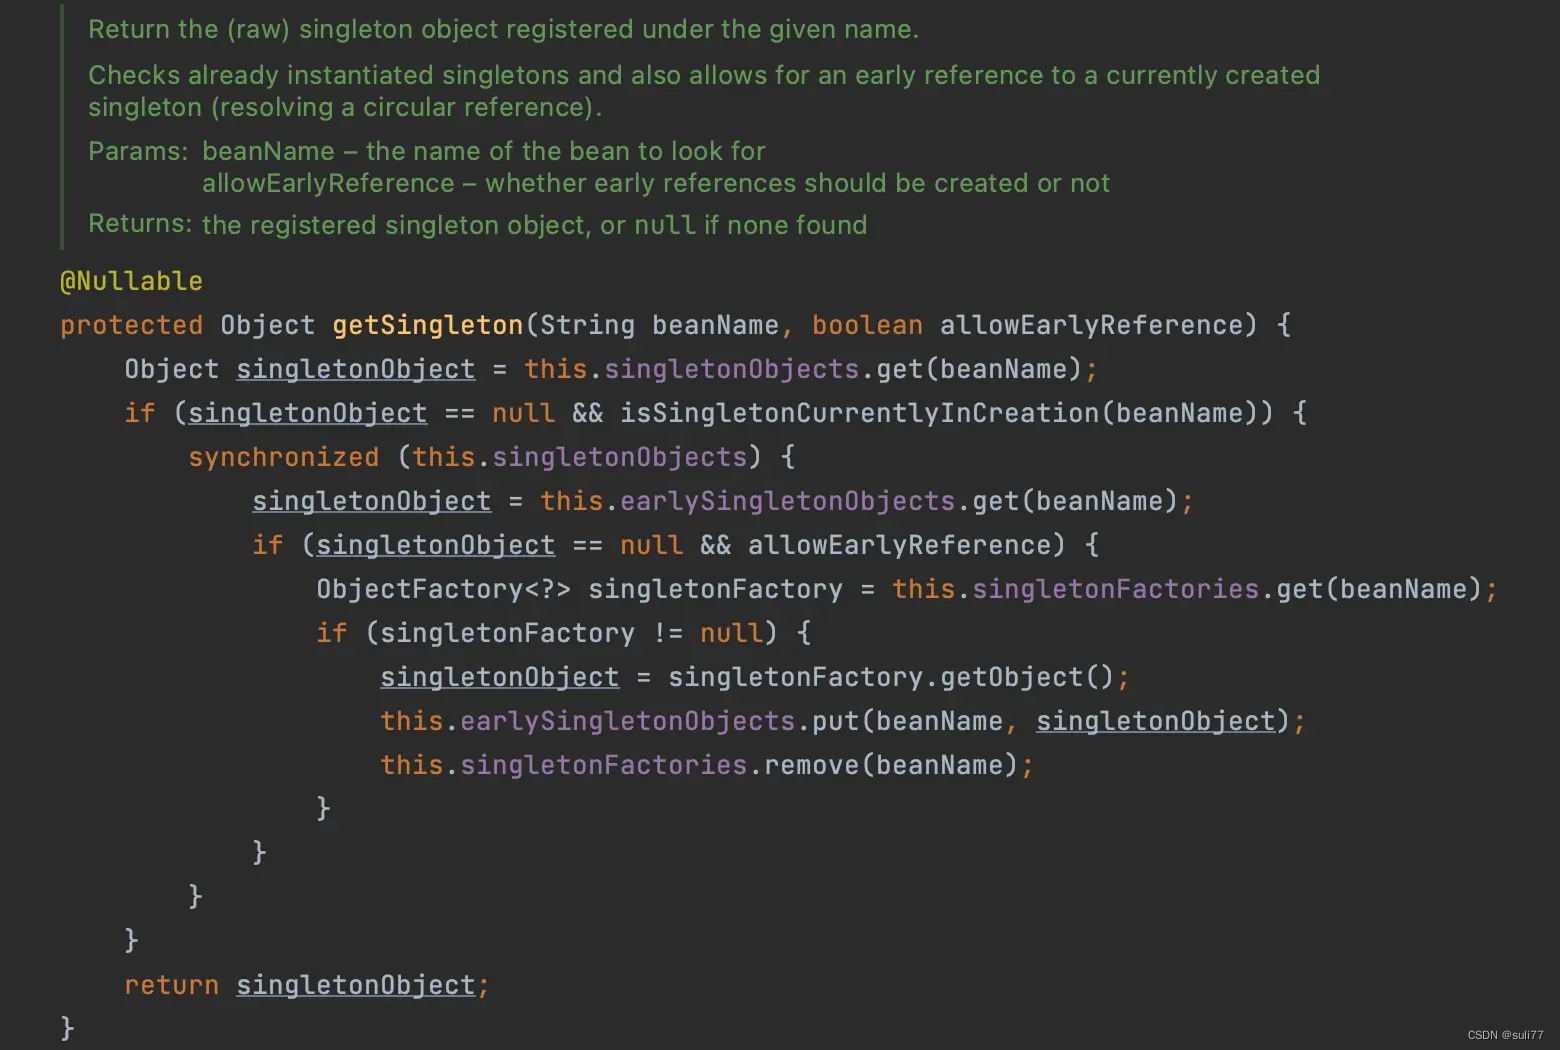
Task: Click the 'Params:' doc label
Action: [138, 151]
